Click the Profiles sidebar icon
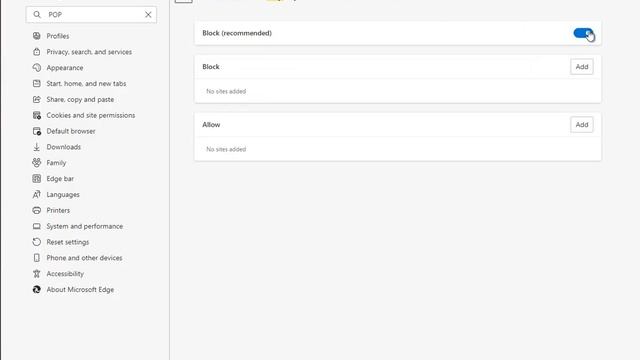Image resolution: width=640 pixels, height=360 pixels. click(x=37, y=36)
